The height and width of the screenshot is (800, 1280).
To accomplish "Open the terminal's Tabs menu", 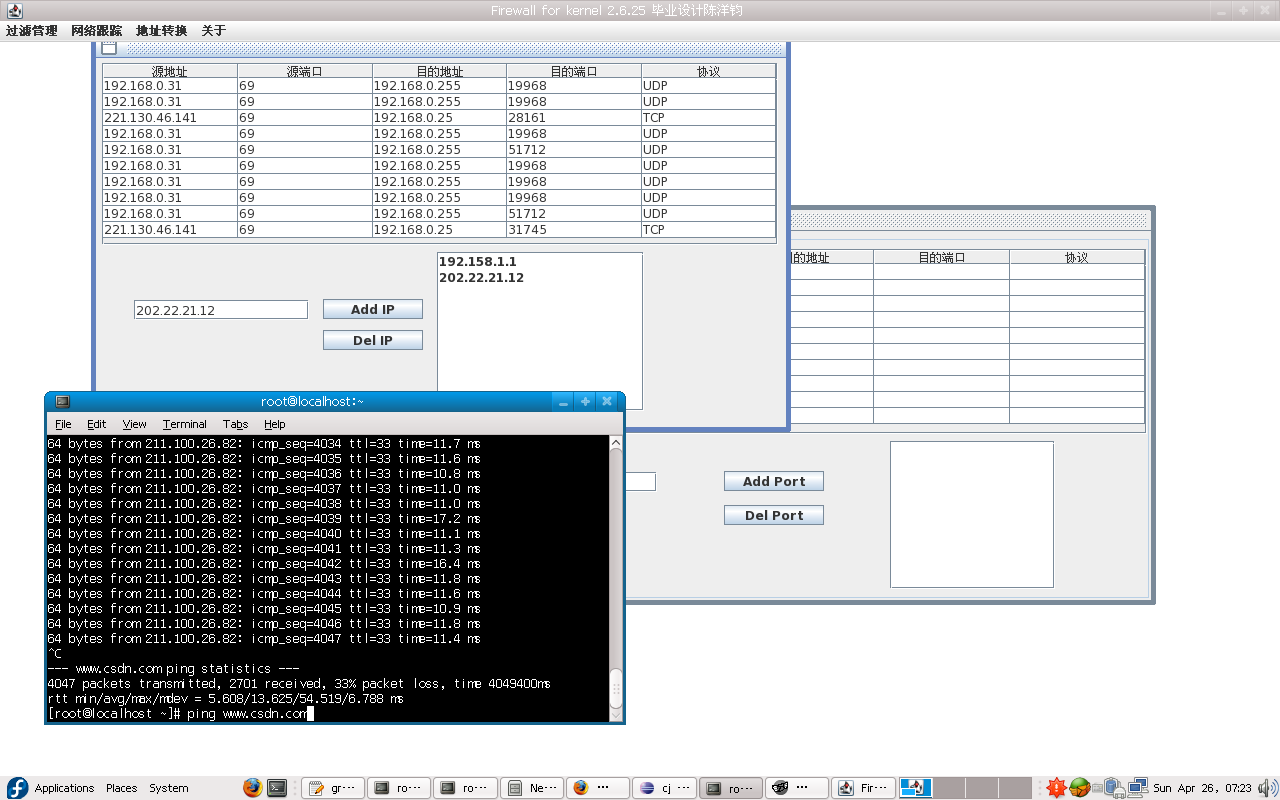I will click(235, 424).
